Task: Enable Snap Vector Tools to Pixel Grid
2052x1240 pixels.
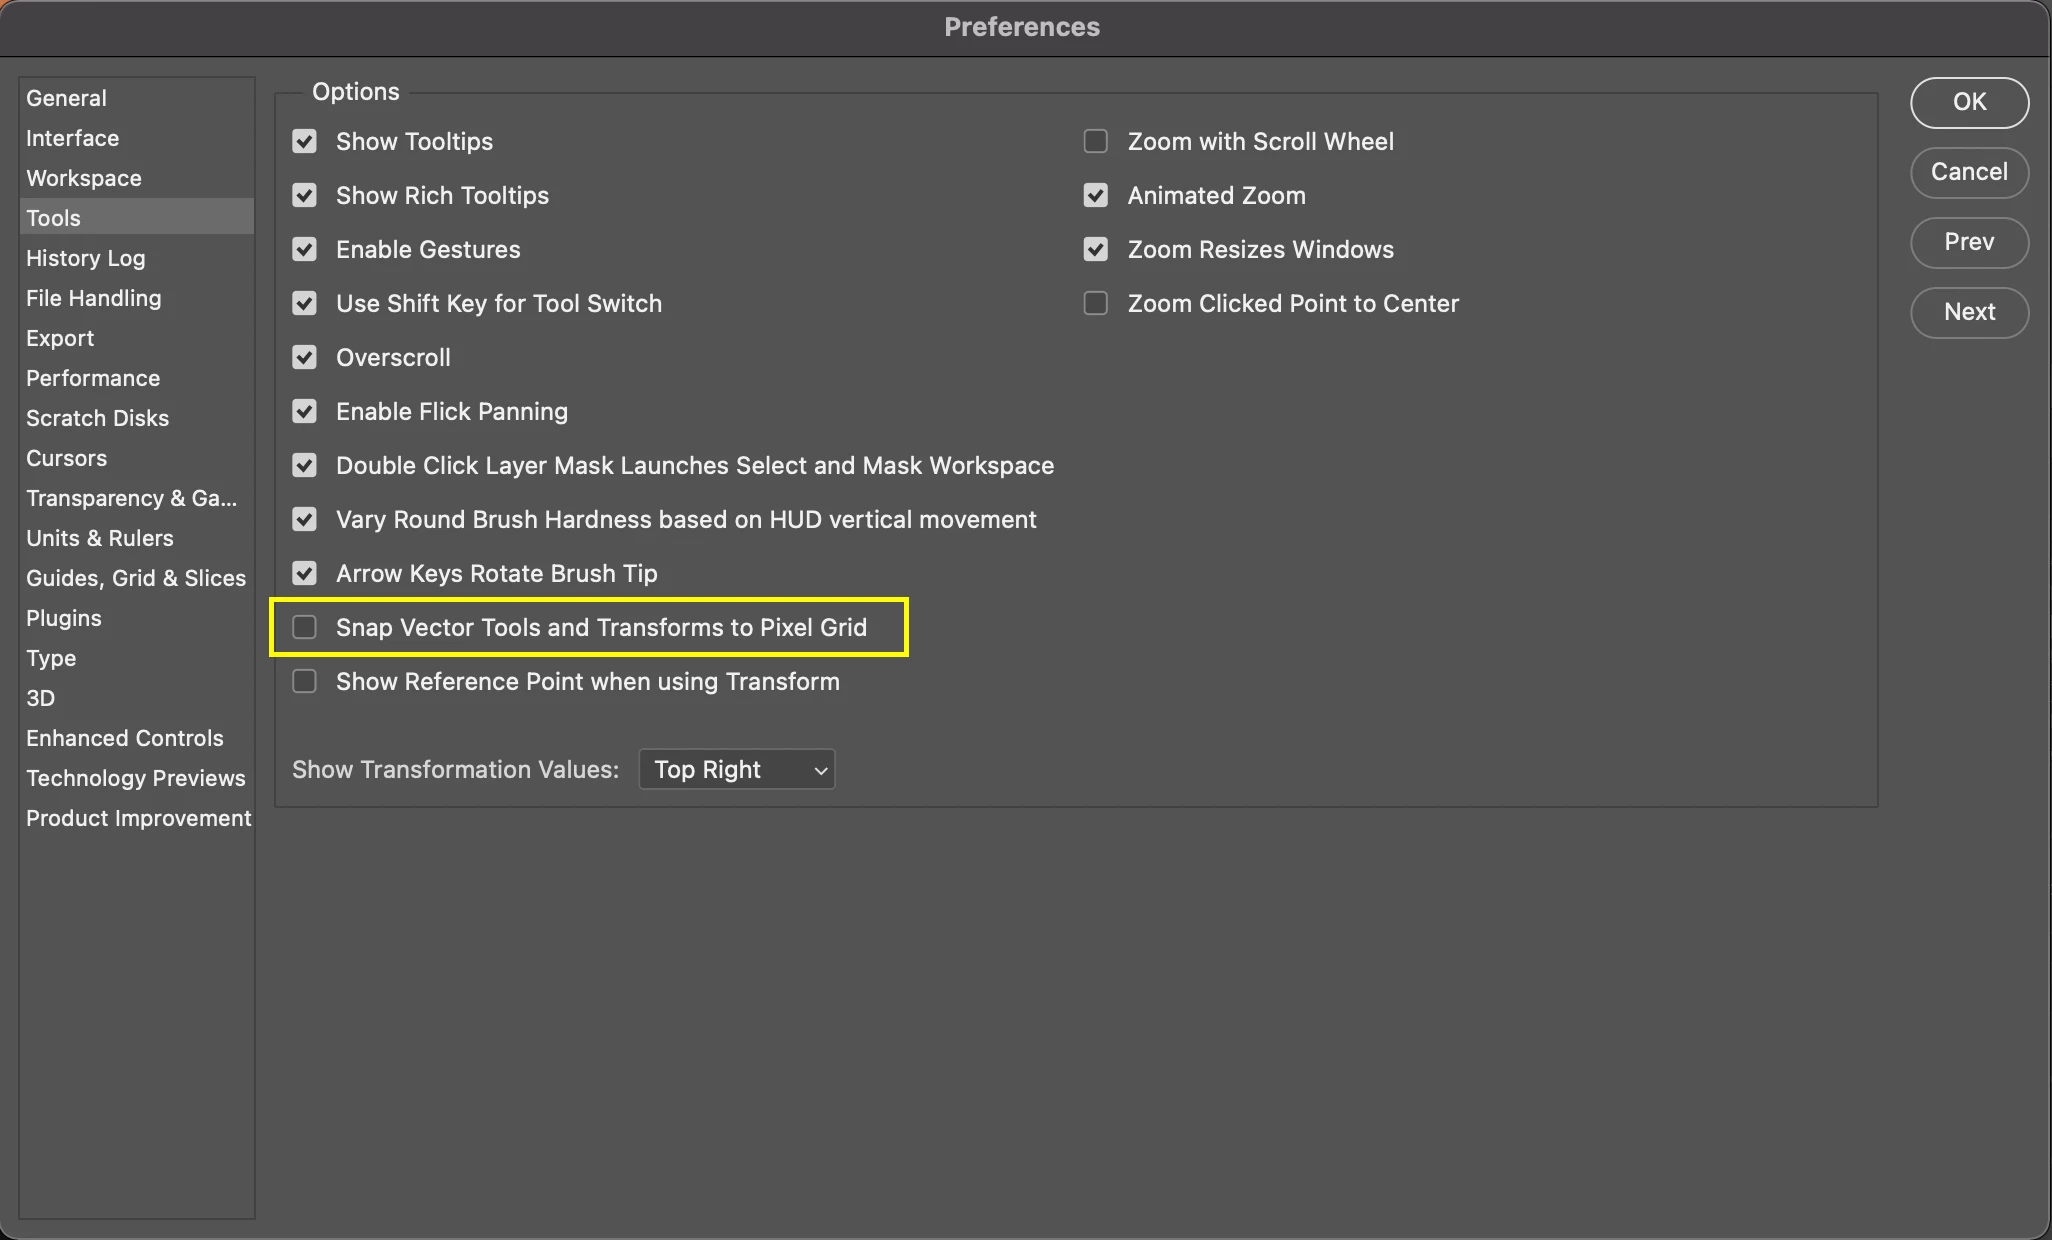Action: pyautogui.click(x=304, y=627)
